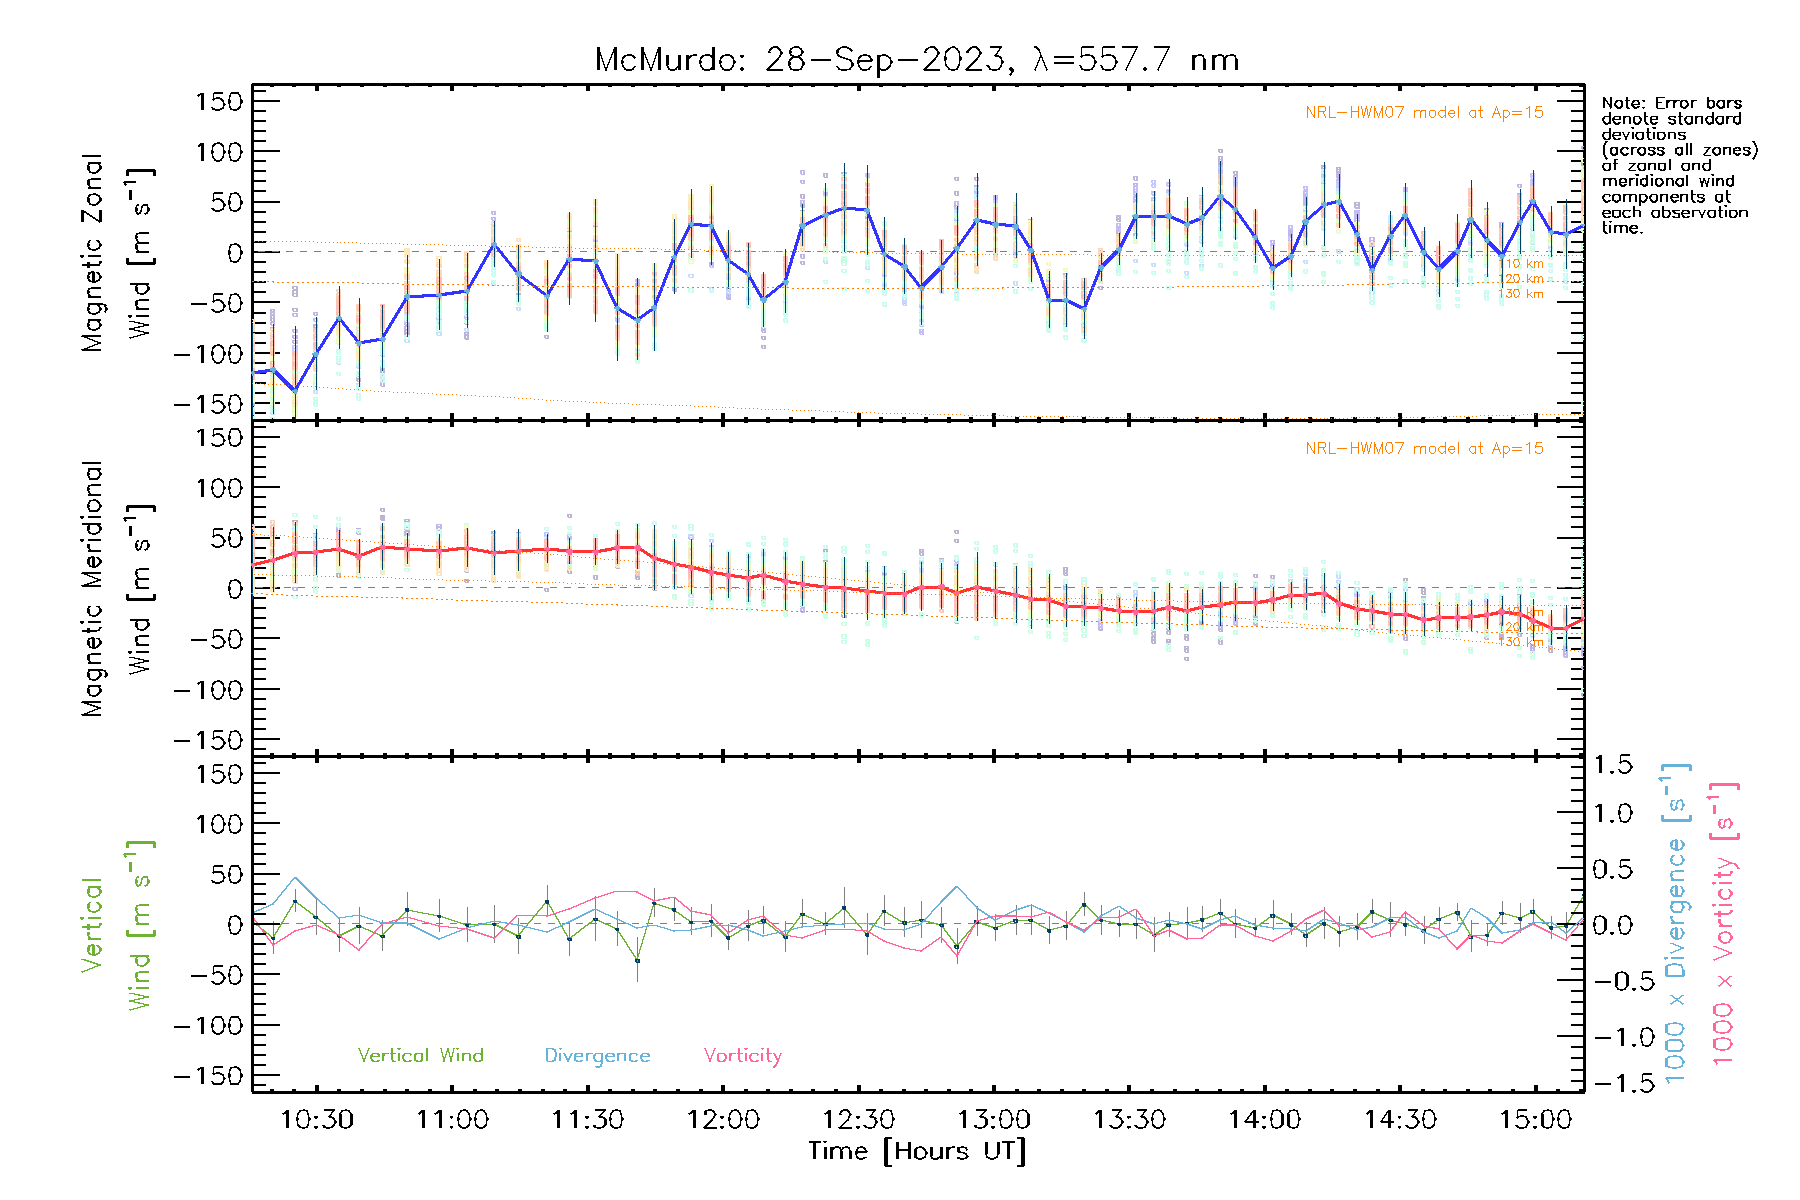Screen dimensions: 1800x1200
Task: Select the green Vertical Wind legend label
Action: click(420, 1055)
